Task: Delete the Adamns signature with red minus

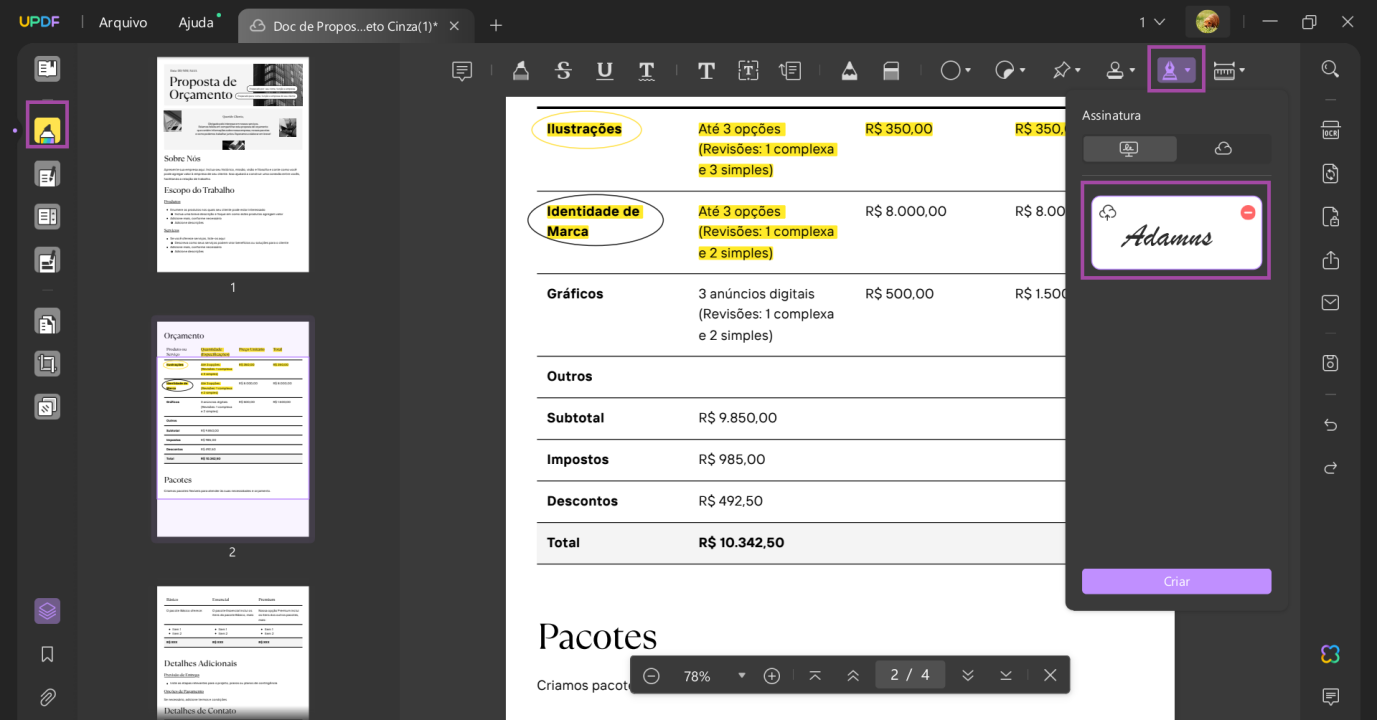Action: pos(1248,213)
